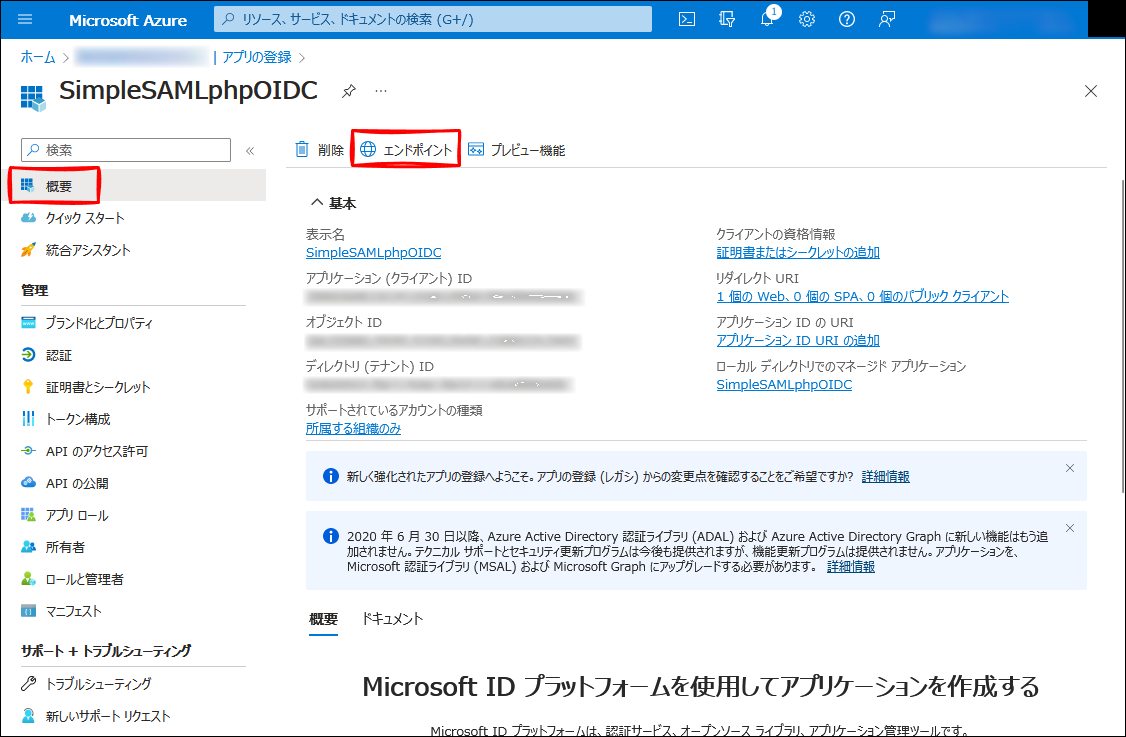Viewport: 1126px width, 737px height.
Task: Click the help question mark icon
Action: click(x=847, y=19)
